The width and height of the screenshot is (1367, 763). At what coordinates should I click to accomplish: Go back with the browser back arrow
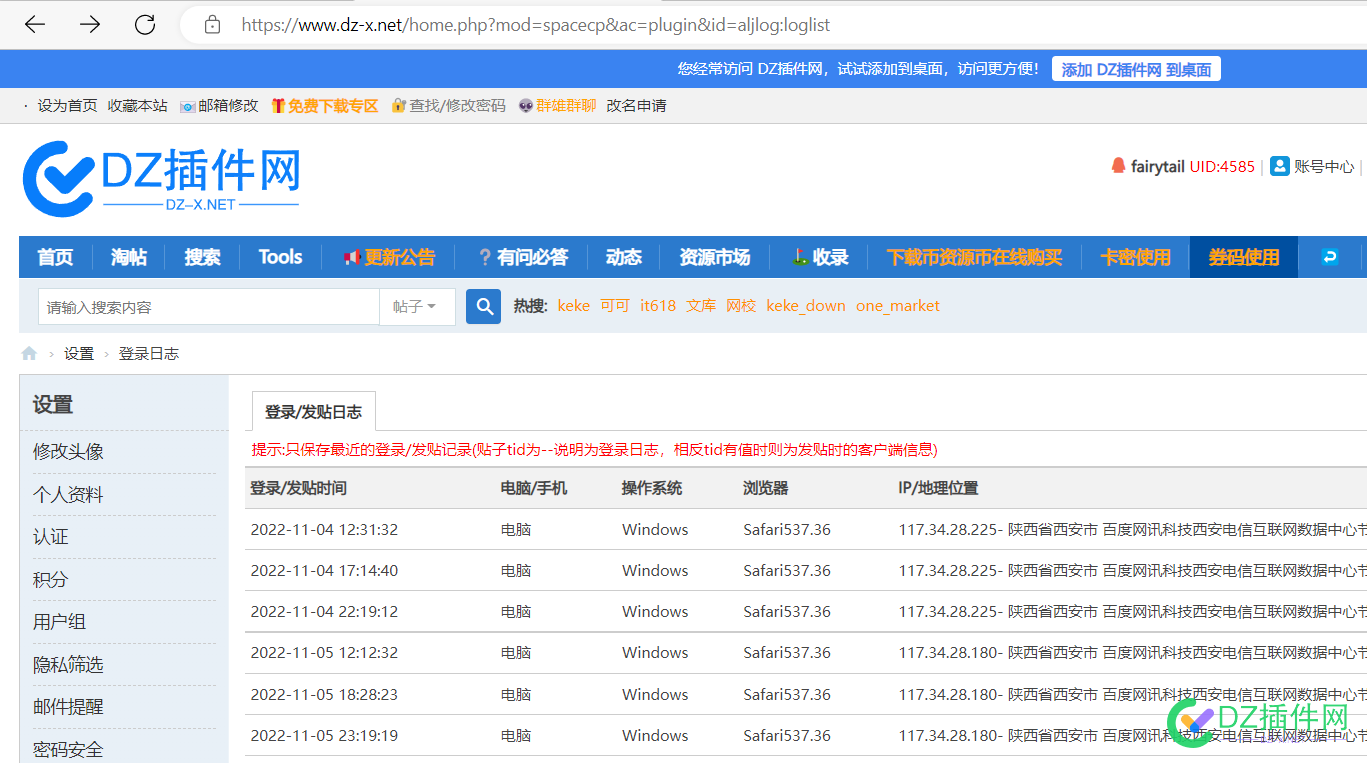35,25
